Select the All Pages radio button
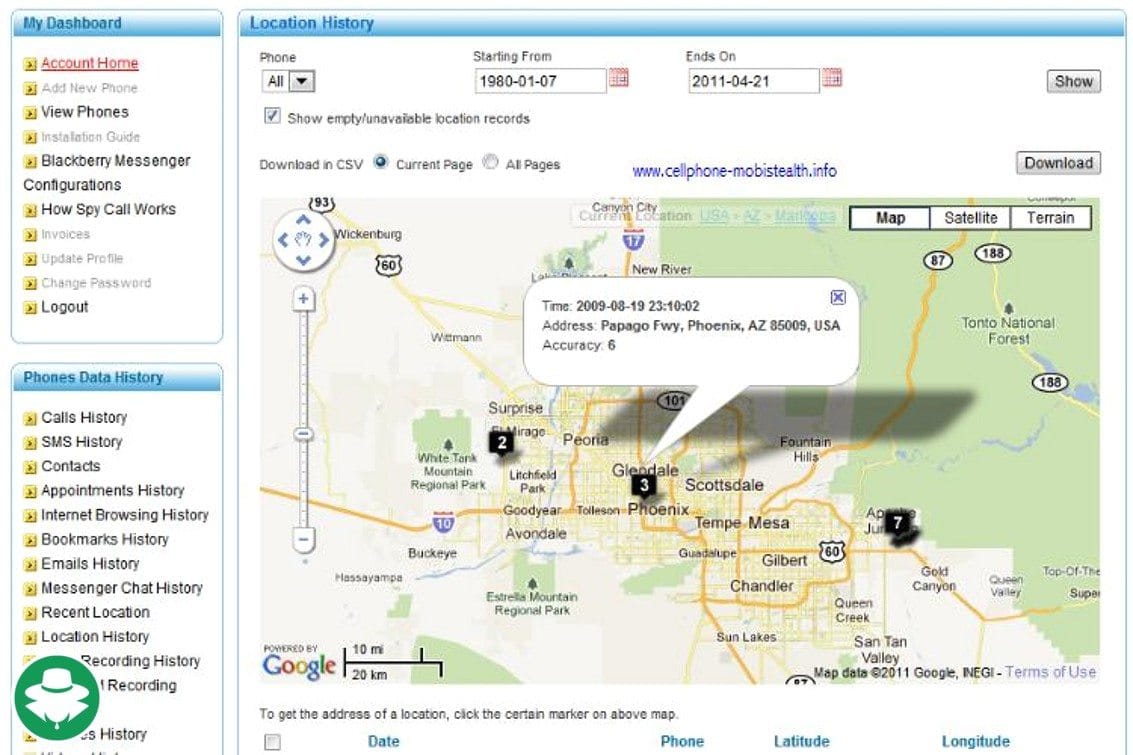This screenshot has height=755, width=1133. (490, 163)
